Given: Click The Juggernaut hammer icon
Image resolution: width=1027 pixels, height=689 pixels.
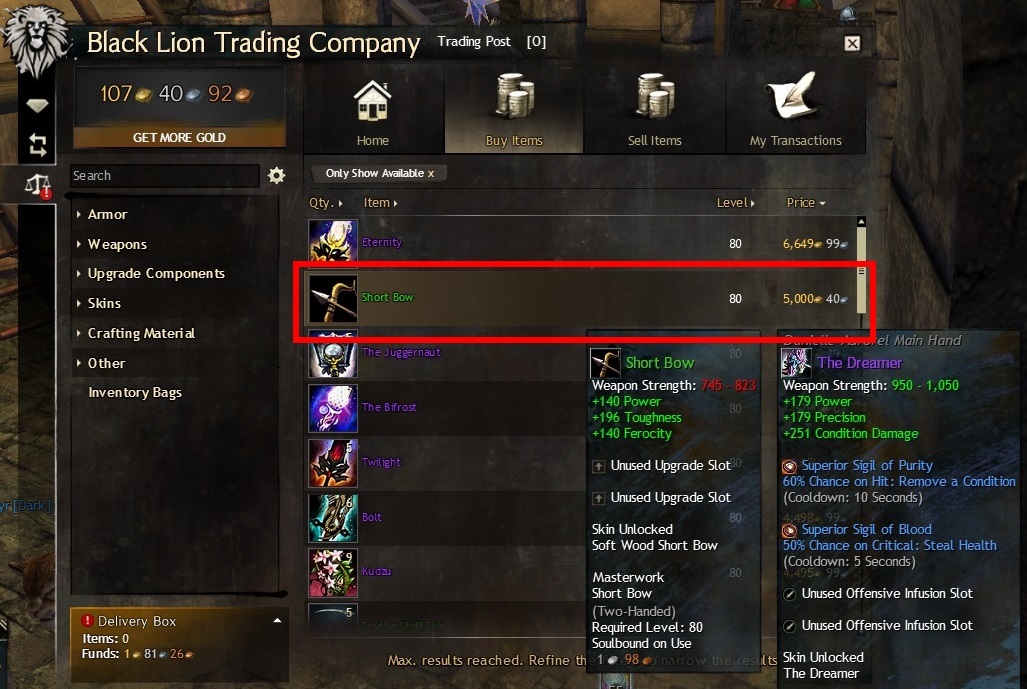Looking at the screenshot, I should (x=333, y=354).
